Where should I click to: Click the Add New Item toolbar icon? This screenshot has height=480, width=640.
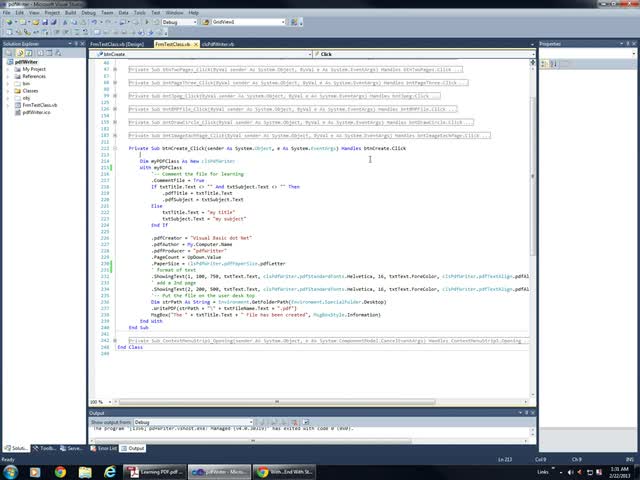coord(22,22)
